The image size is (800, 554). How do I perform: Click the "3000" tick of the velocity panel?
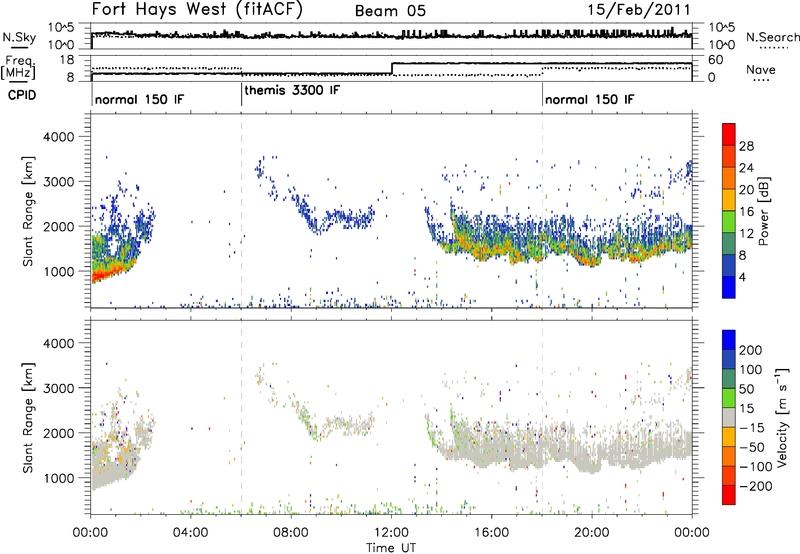tap(58, 388)
